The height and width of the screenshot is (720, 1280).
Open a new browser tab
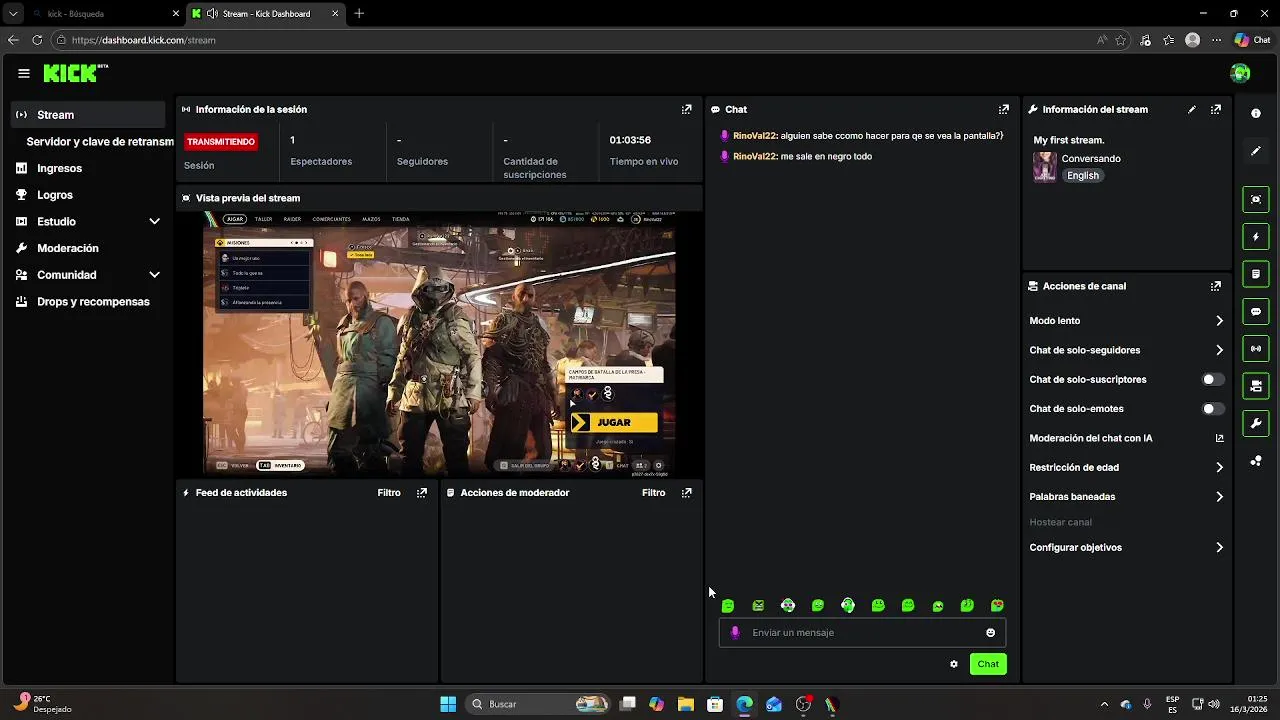(359, 14)
